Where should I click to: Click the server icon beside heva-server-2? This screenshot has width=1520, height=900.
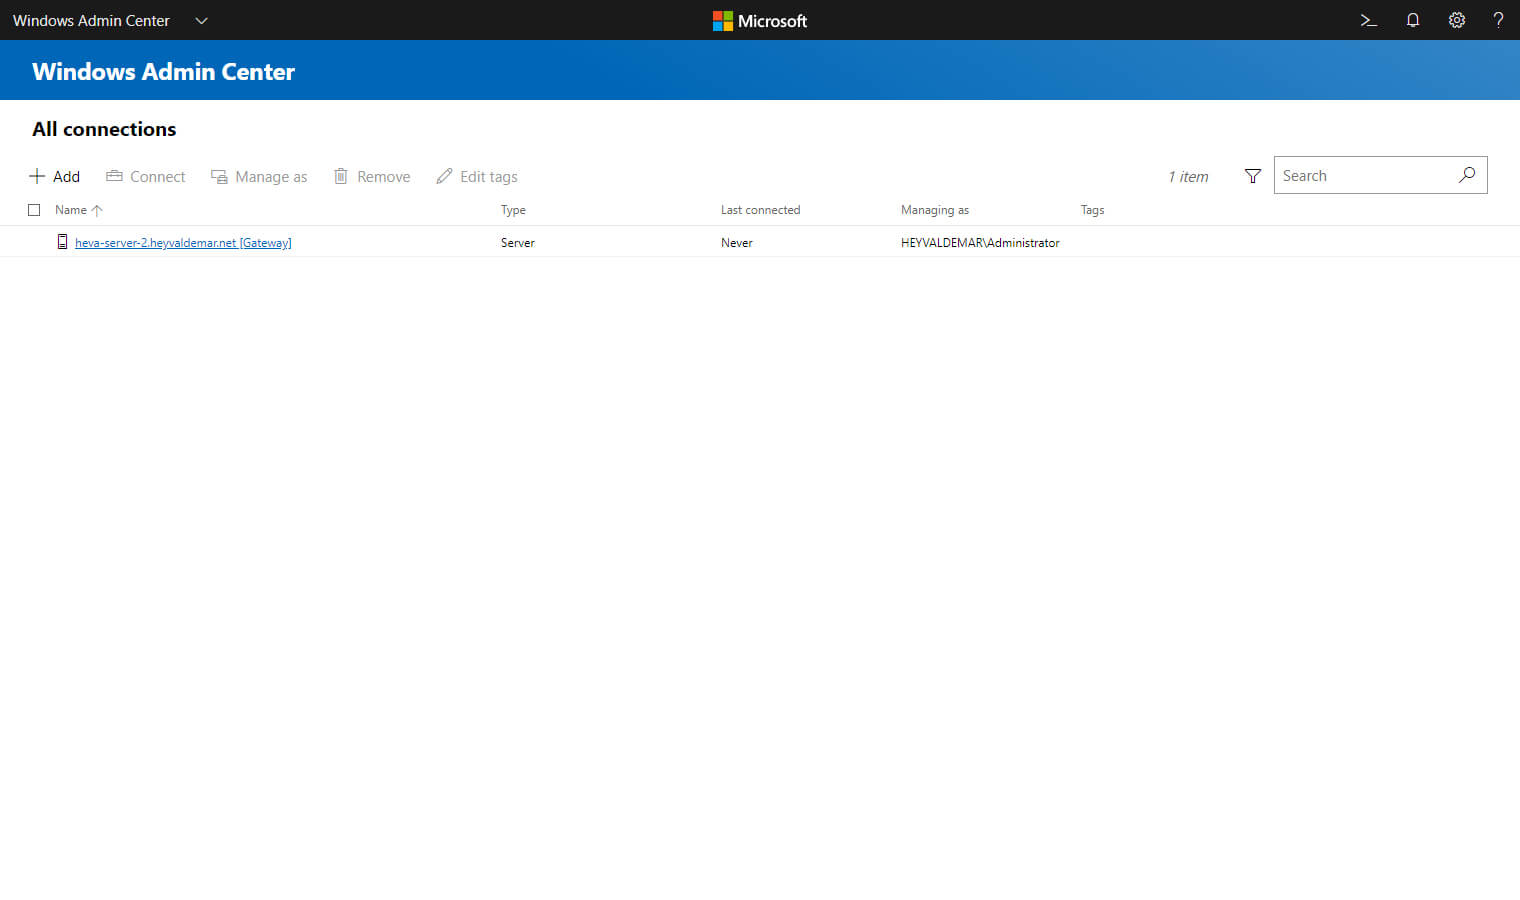coord(62,242)
